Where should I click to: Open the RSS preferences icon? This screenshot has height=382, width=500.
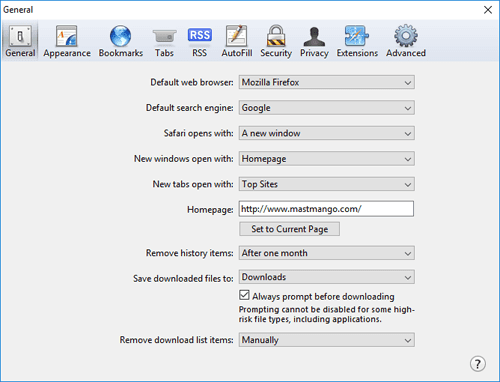(199, 41)
